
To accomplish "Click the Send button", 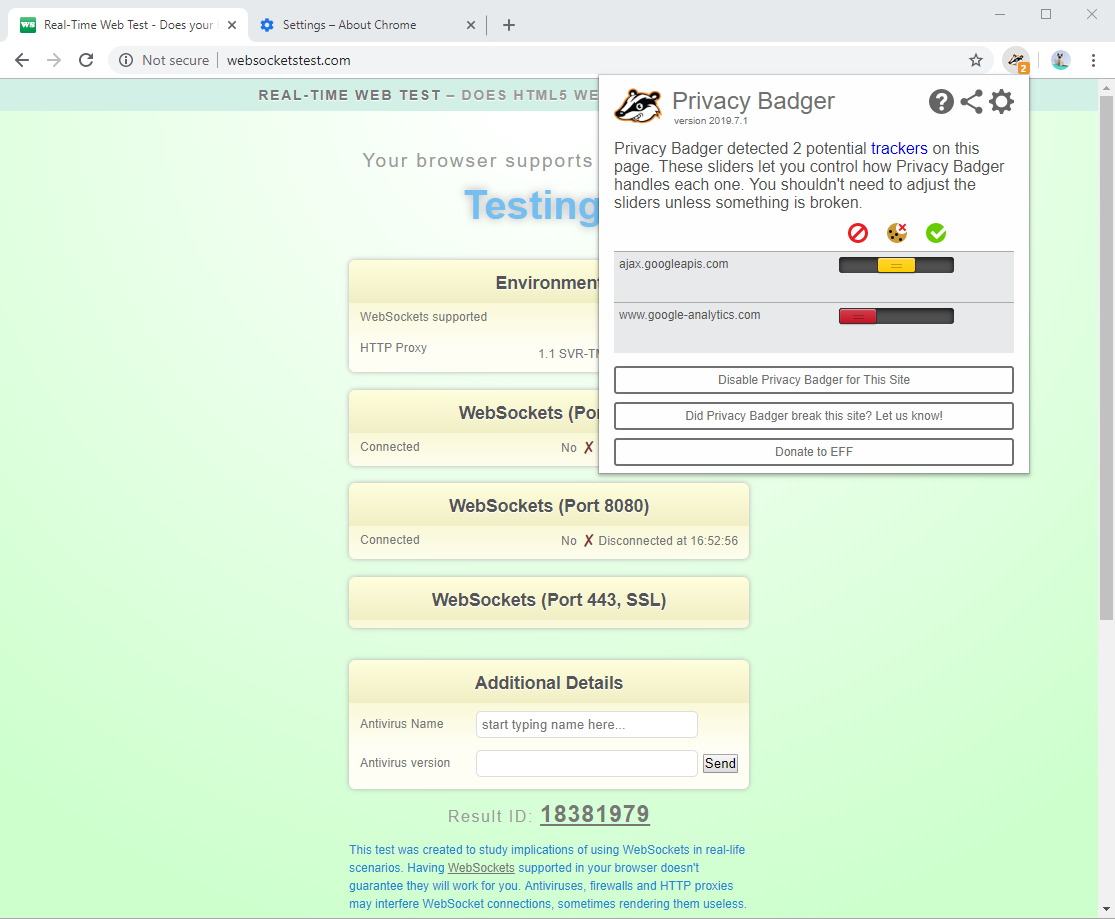I will click(x=720, y=763).
